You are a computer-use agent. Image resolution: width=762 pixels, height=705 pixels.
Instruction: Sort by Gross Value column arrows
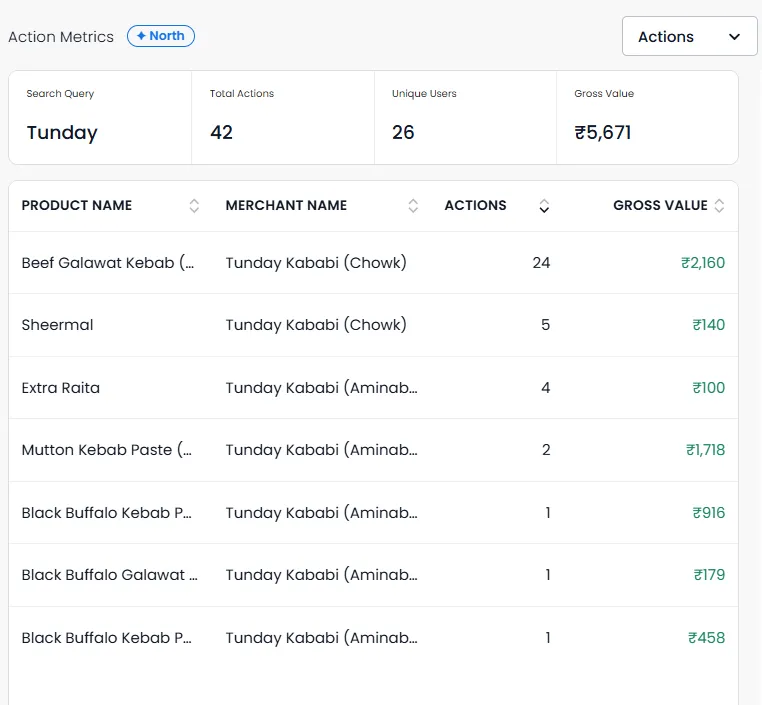[719, 206]
